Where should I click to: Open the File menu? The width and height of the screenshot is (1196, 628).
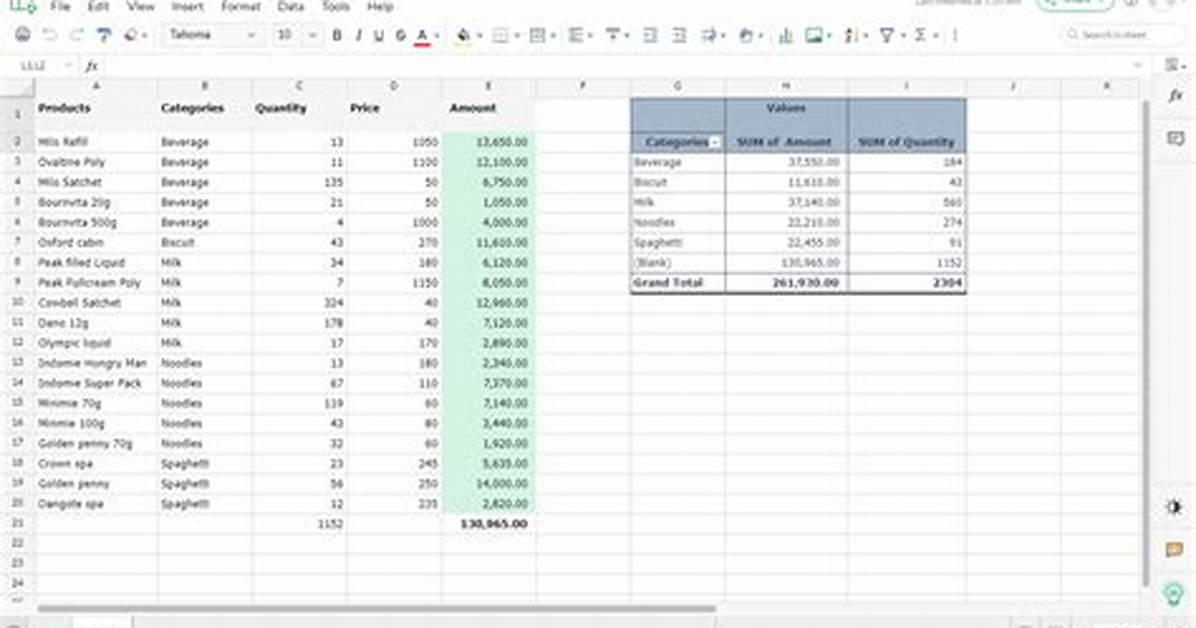coord(59,6)
